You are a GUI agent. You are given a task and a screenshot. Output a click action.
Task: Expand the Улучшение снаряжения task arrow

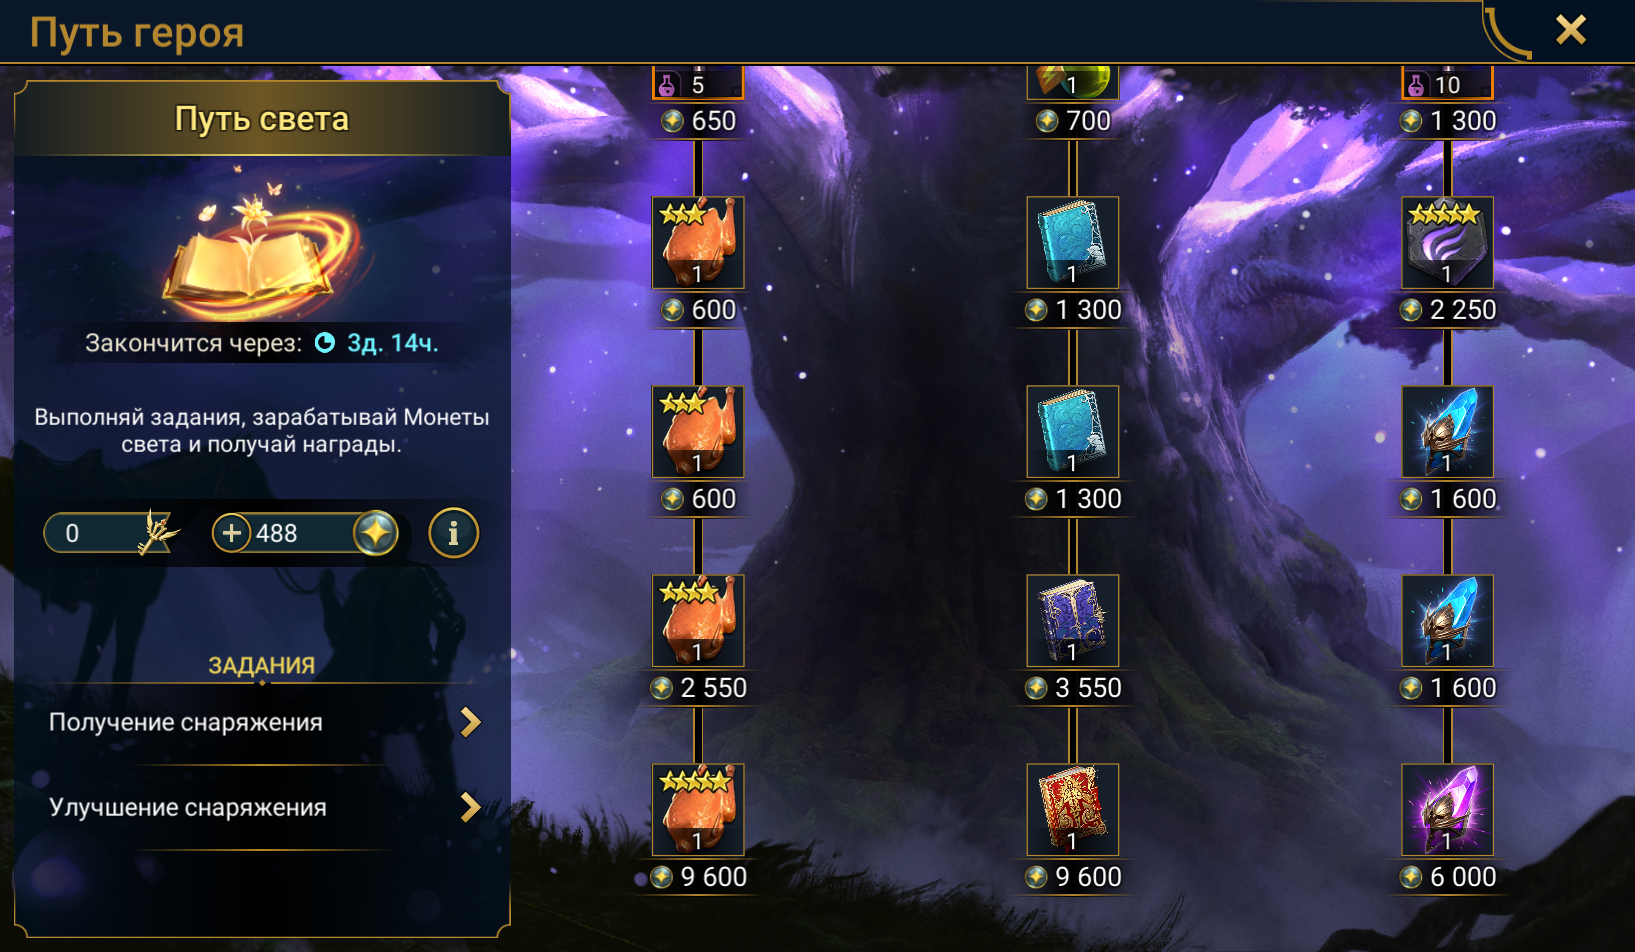470,807
